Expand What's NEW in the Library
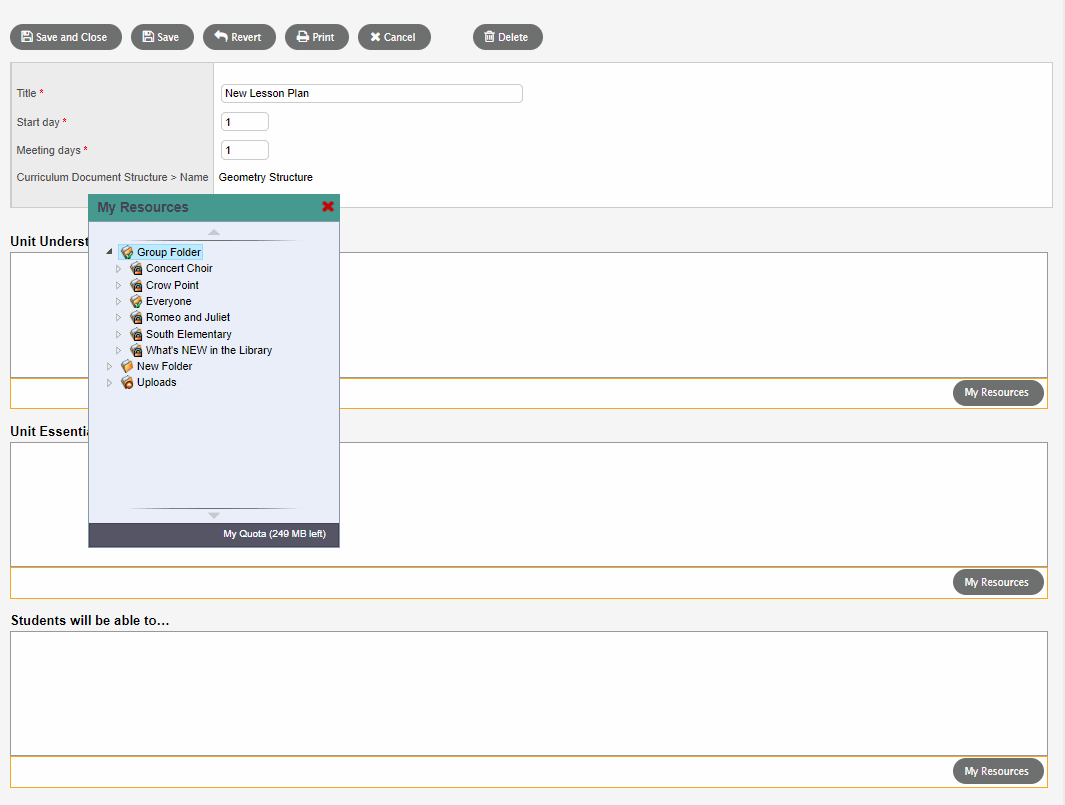1065x805 pixels. (x=118, y=351)
